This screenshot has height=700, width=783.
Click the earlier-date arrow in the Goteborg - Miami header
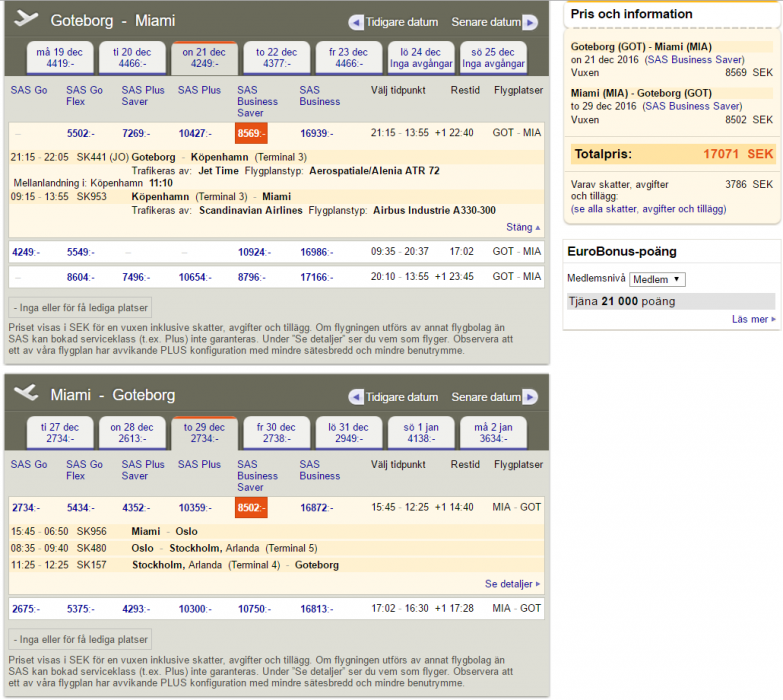pyautogui.click(x=356, y=22)
